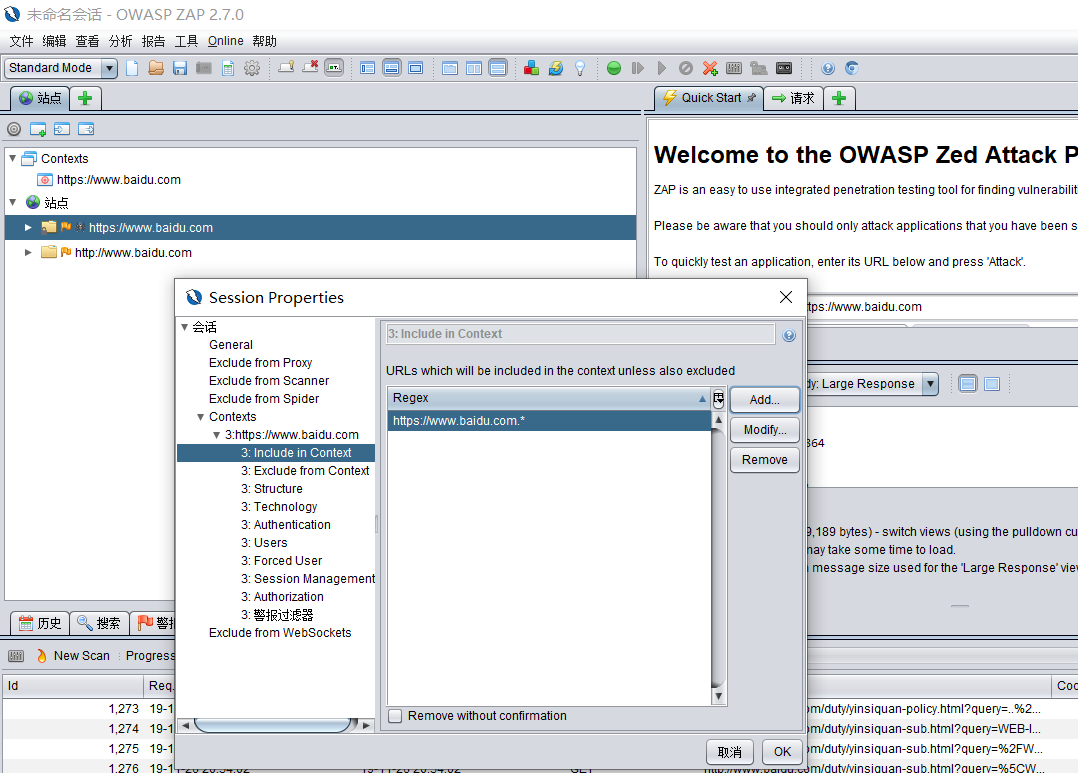Expand the http://www.baidu.com site node
Viewport: 1078px width, 773px height.
click(28, 252)
